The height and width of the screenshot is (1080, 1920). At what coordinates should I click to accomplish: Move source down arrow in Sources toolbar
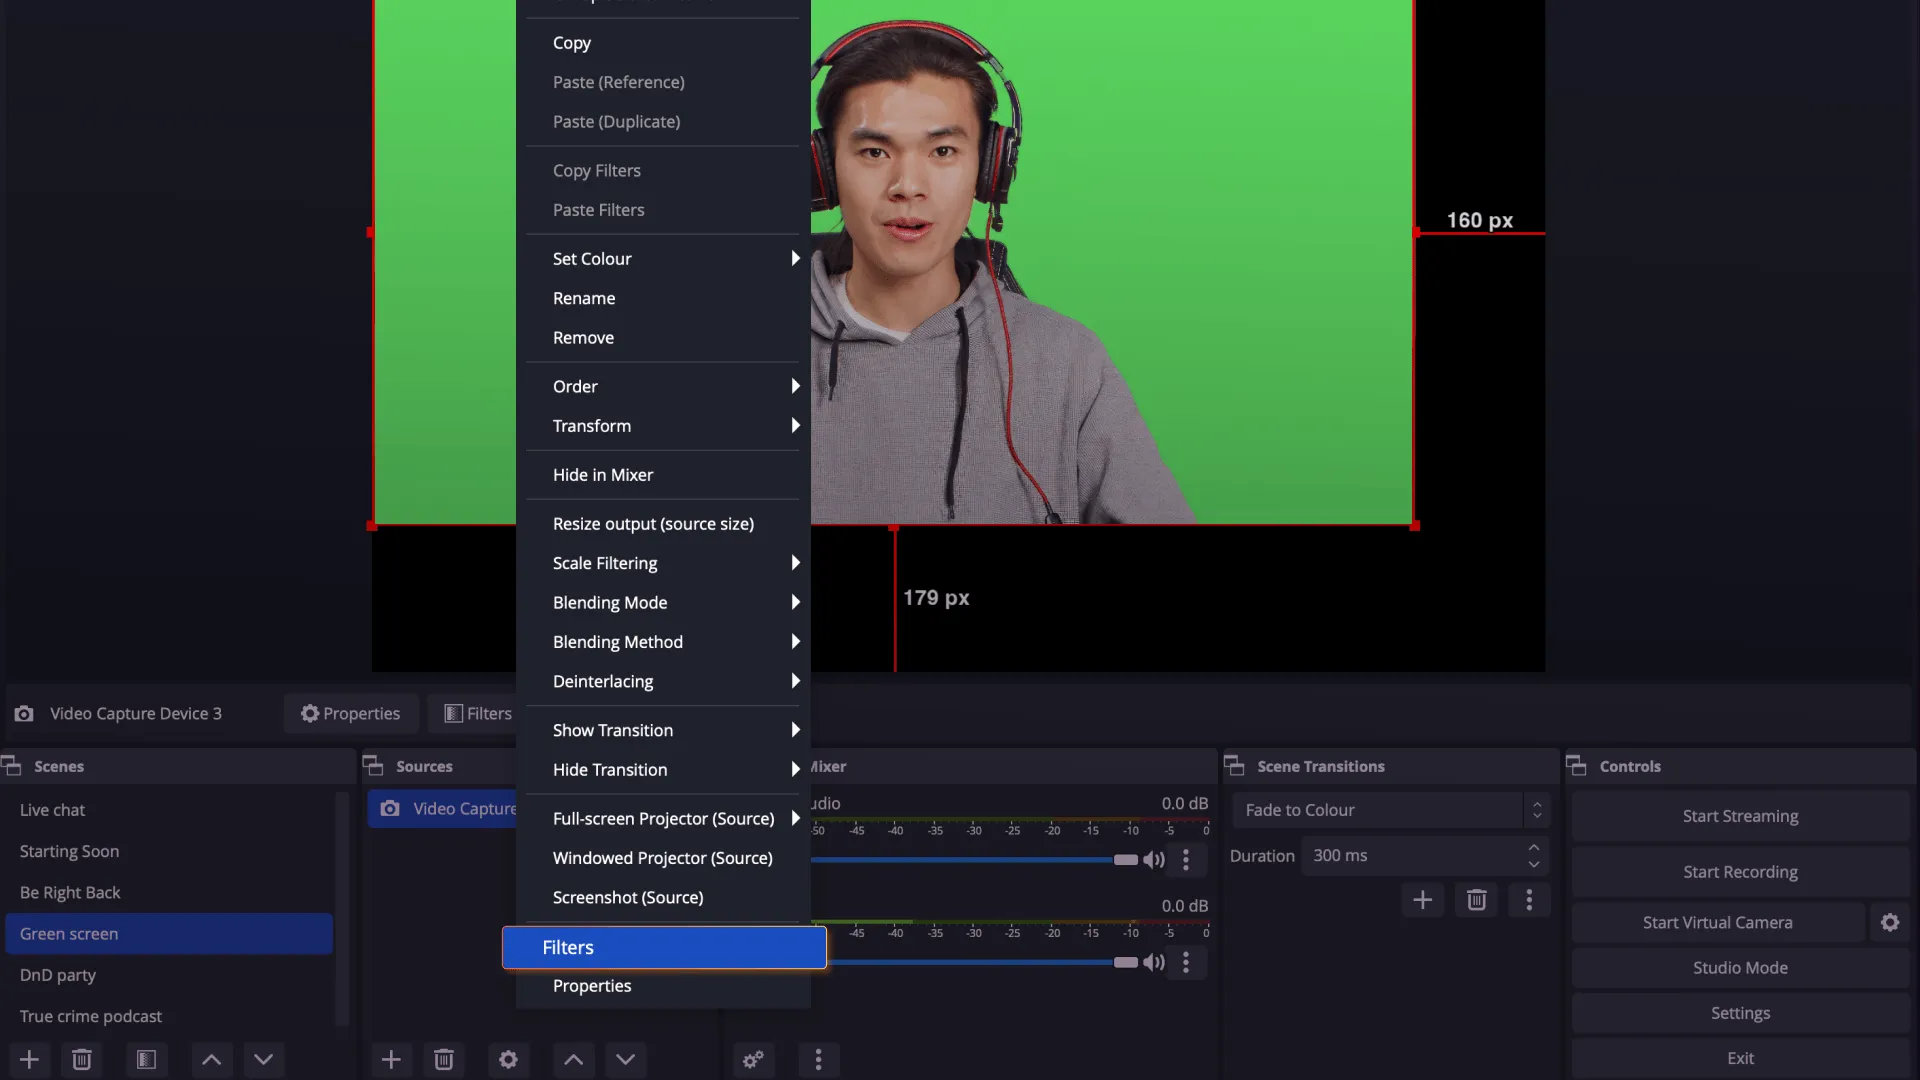coord(625,1059)
